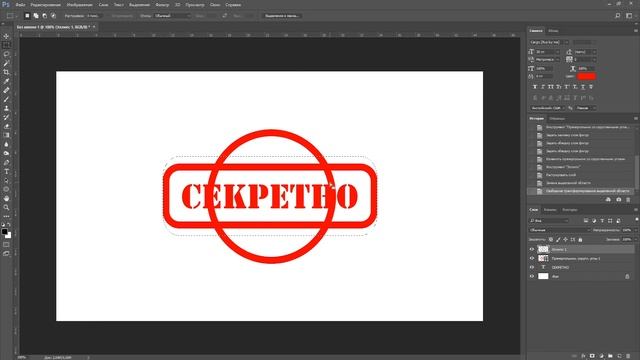Viewport: 640px width, 360px height.
Task: Select the Crop tool
Action: (x=6, y=72)
